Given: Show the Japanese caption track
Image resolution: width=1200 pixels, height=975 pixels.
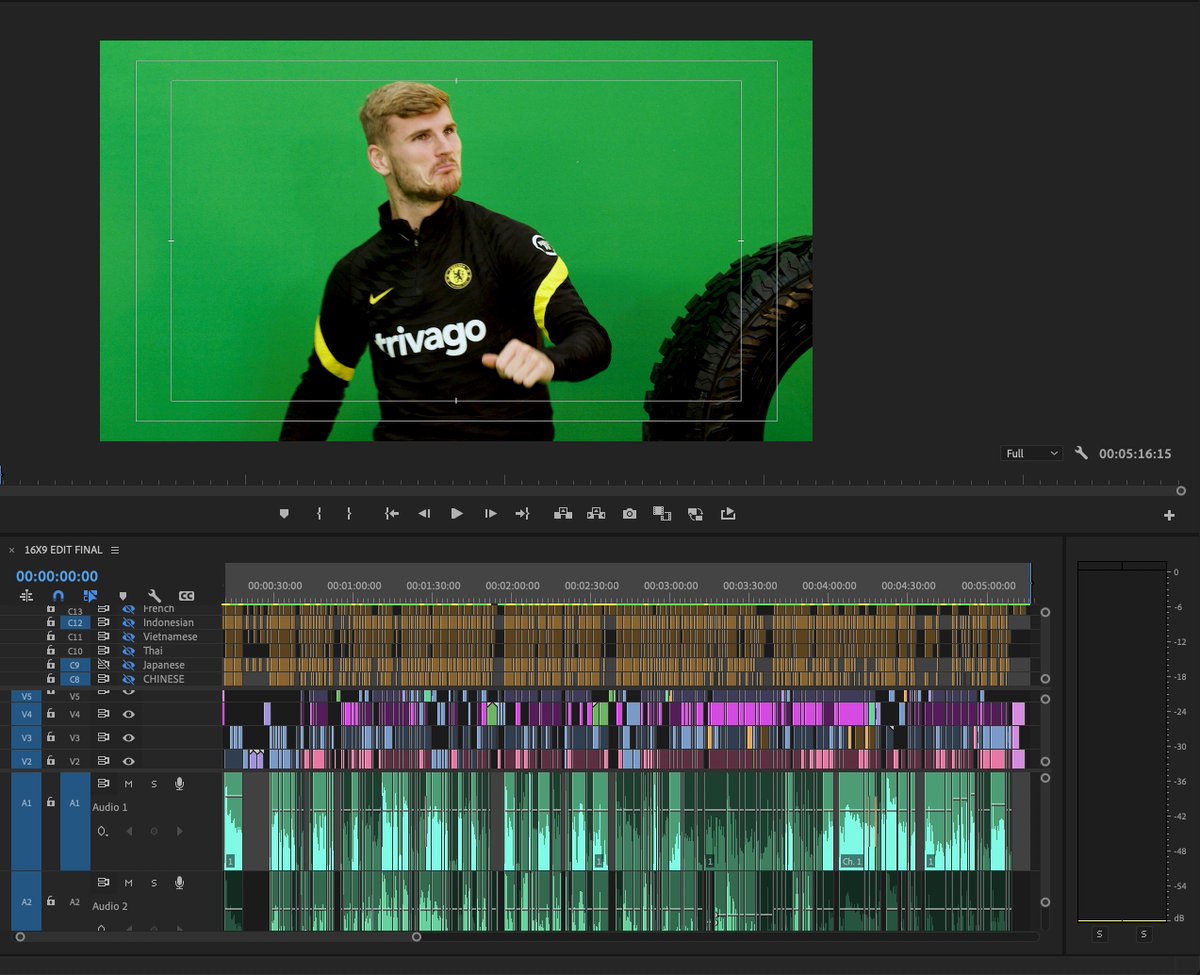Looking at the screenshot, I should tap(128, 664).
